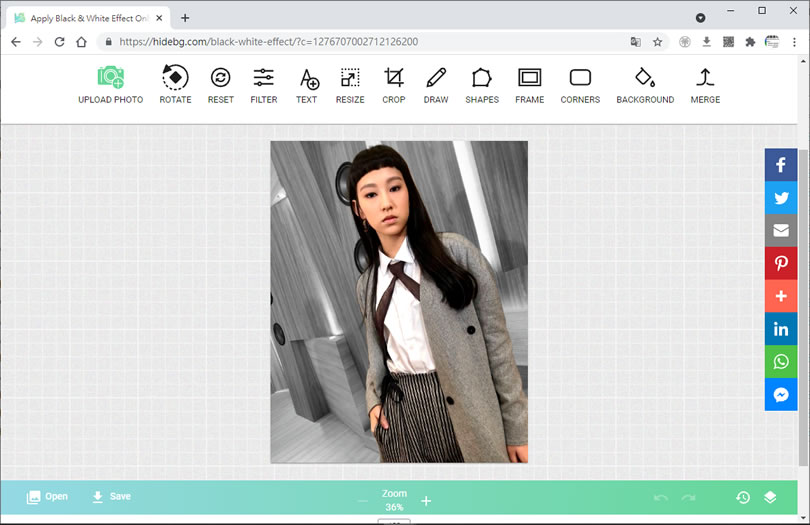The width and height of the screenshot is (810, 525).
Task: Select the Text tool
Action: tap(307, 85)
